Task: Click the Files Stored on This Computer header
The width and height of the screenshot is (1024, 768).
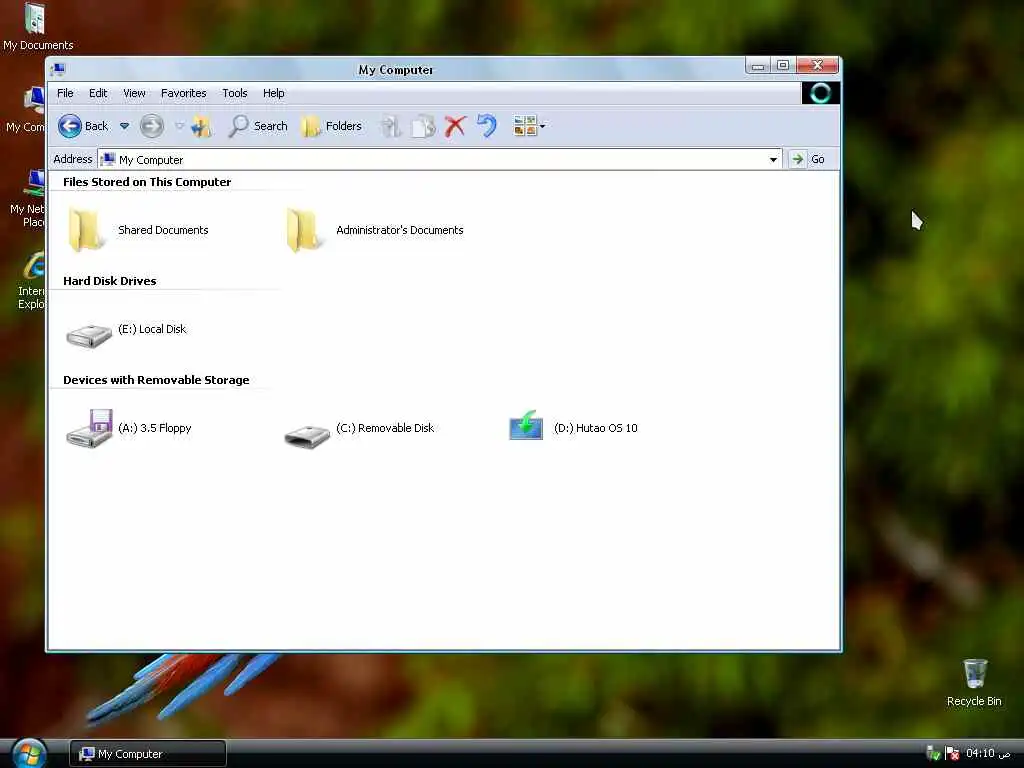Action: [x=147, y=182]
